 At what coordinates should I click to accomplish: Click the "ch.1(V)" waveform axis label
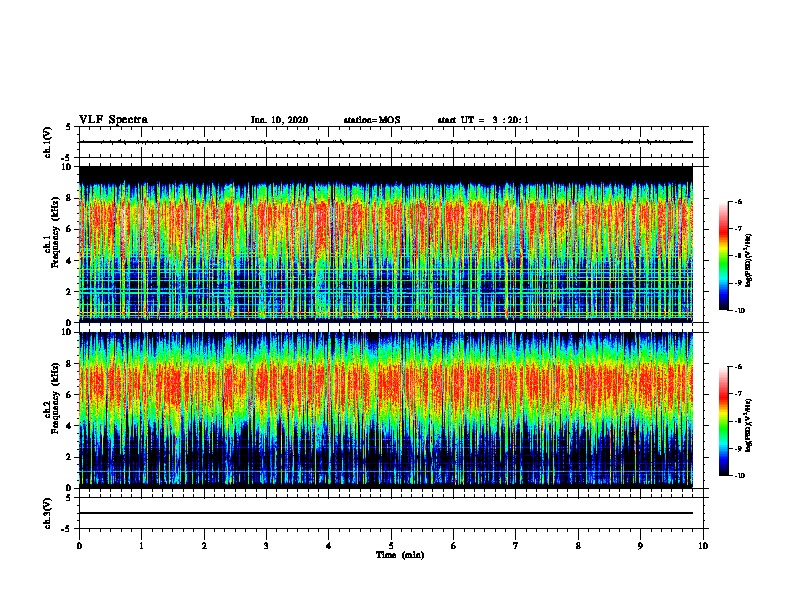click(x=47, y=142)
